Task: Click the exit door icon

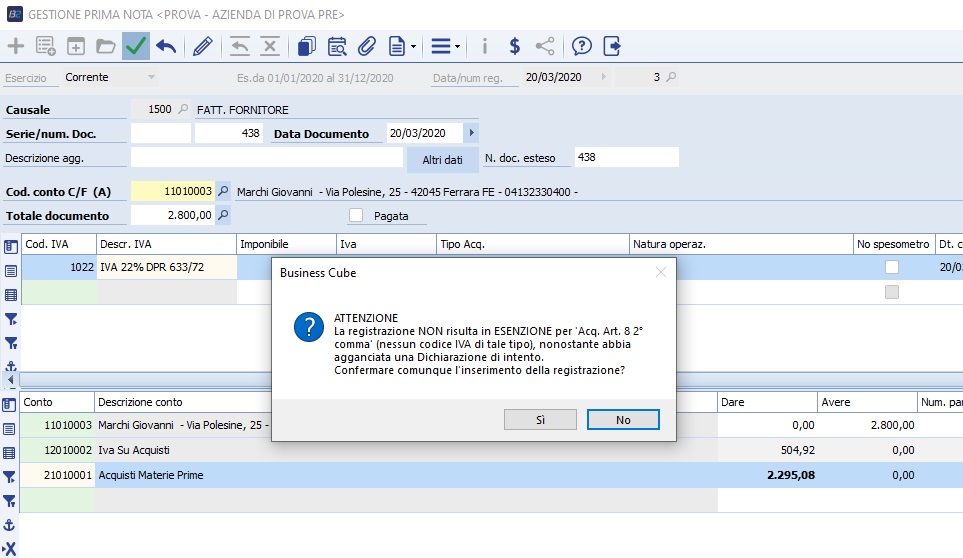Action: click(x=612, y=46)
